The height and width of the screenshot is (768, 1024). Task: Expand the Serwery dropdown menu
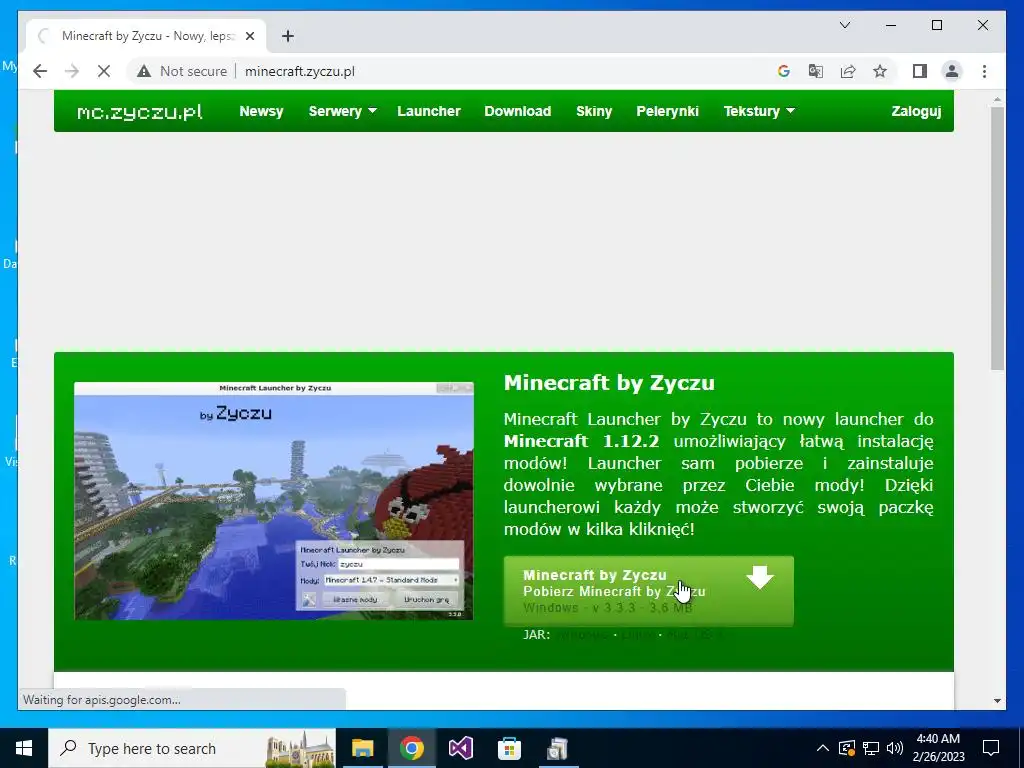[342, 111]
